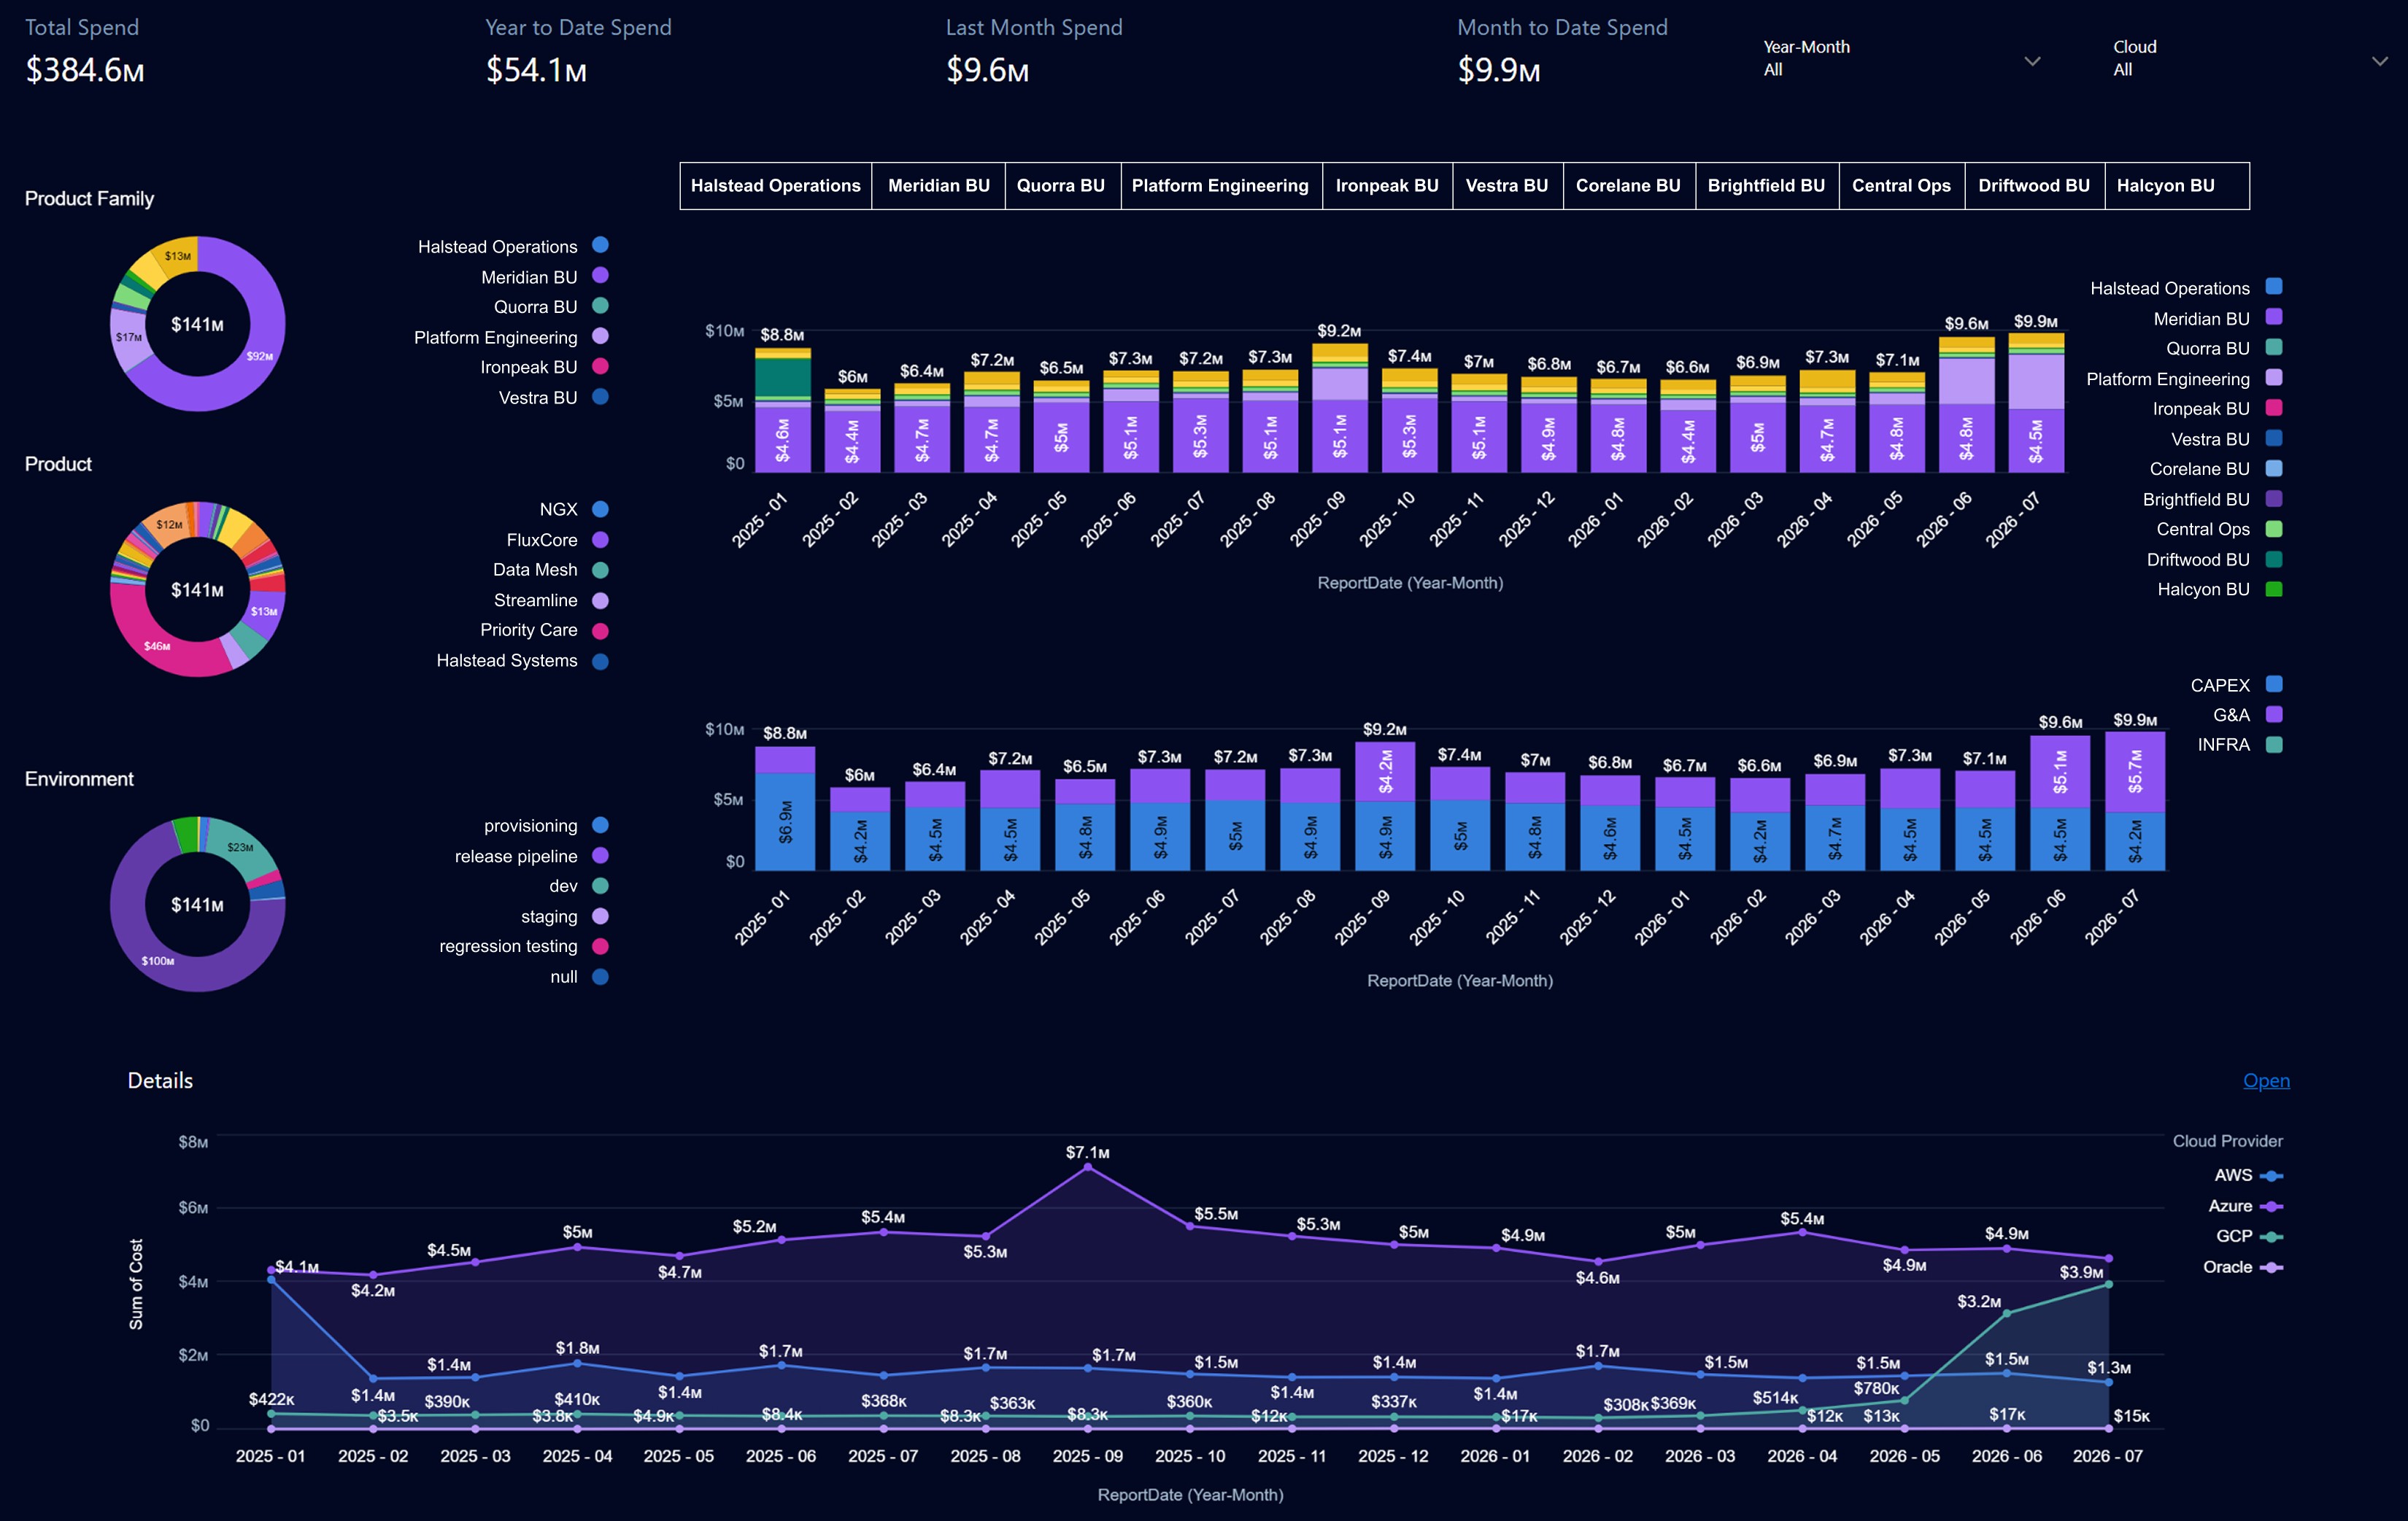Click the FluxCore legend dot
Screen dimensions: 2408x1521
[x=600, y=539]
